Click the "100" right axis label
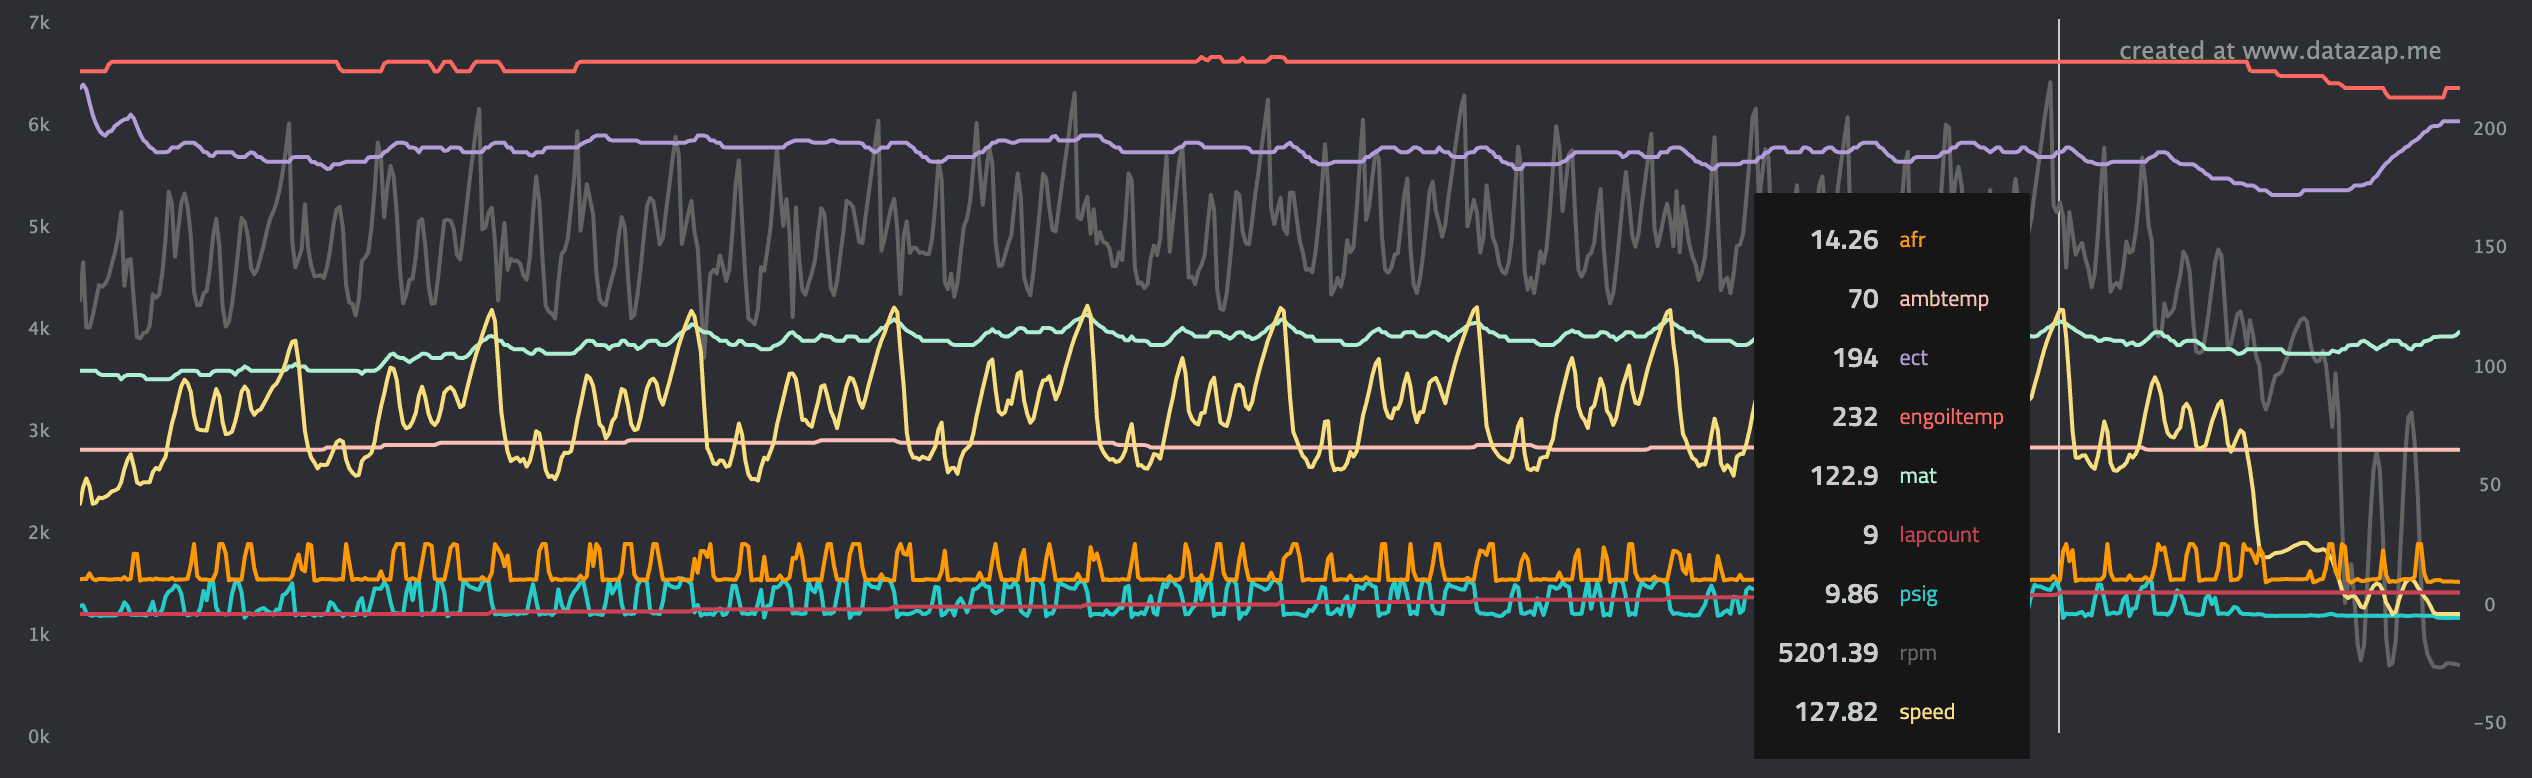 tap(2490, 366)
